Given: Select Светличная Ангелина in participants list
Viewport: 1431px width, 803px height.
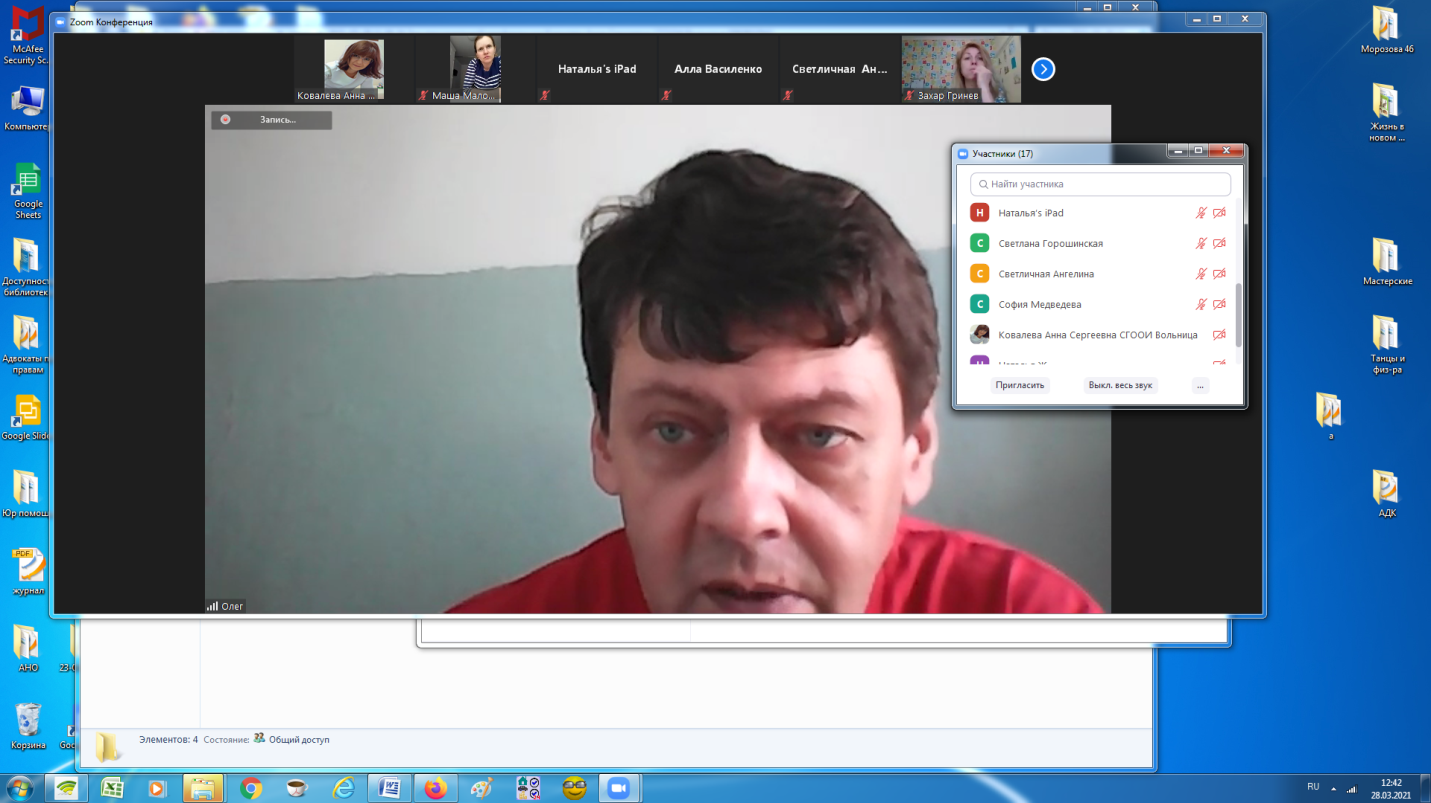Looking at the screenshot, I should pos(1046,274).
